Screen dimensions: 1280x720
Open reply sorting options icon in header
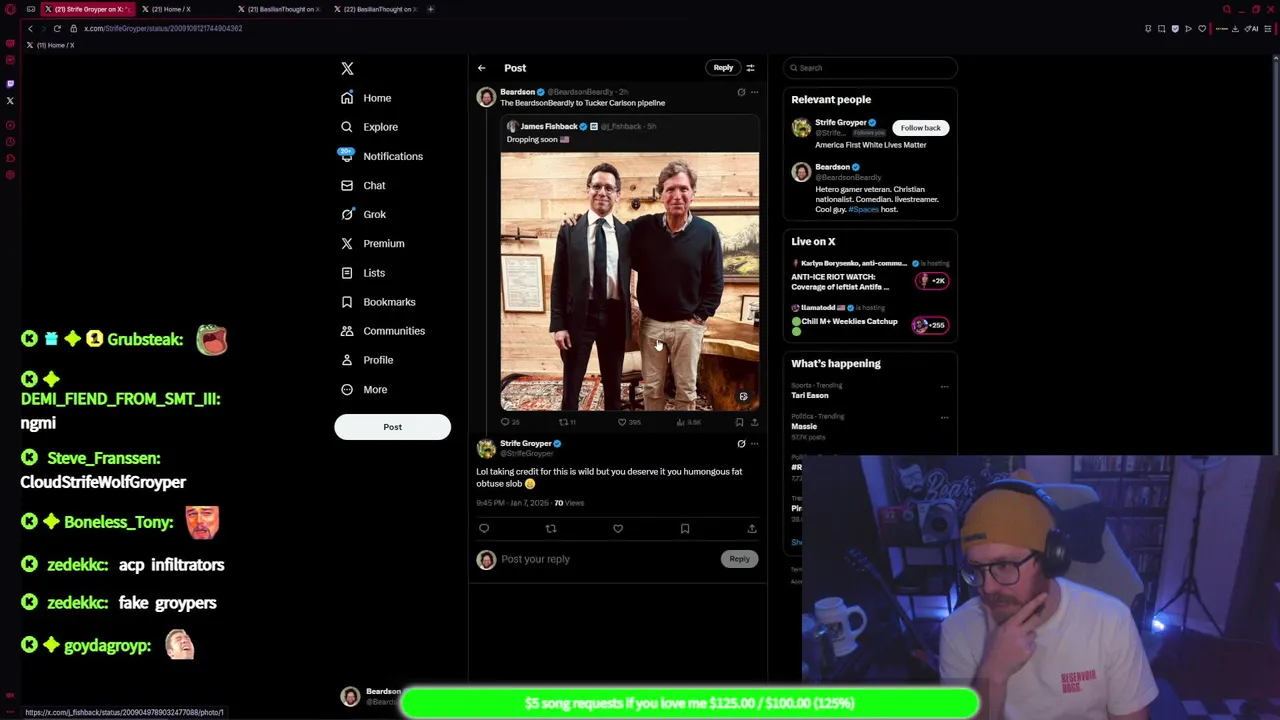pos(750,68)
